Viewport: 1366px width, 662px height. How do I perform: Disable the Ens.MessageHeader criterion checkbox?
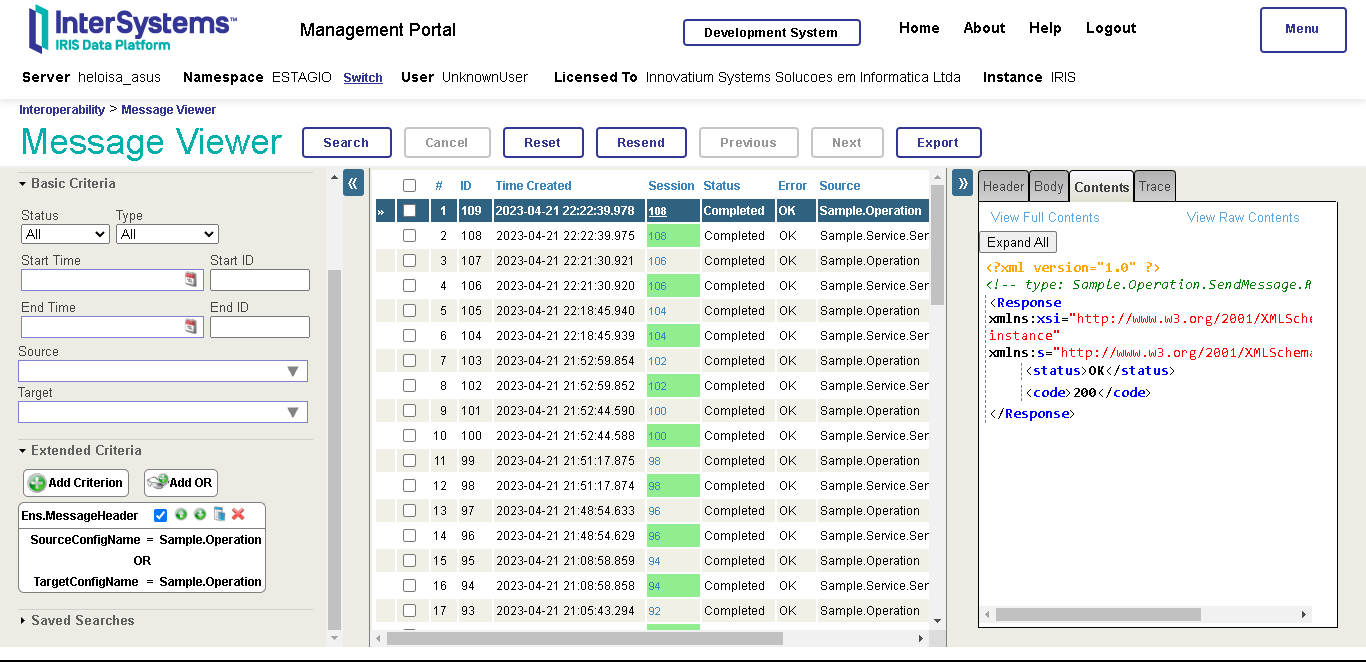161,515
